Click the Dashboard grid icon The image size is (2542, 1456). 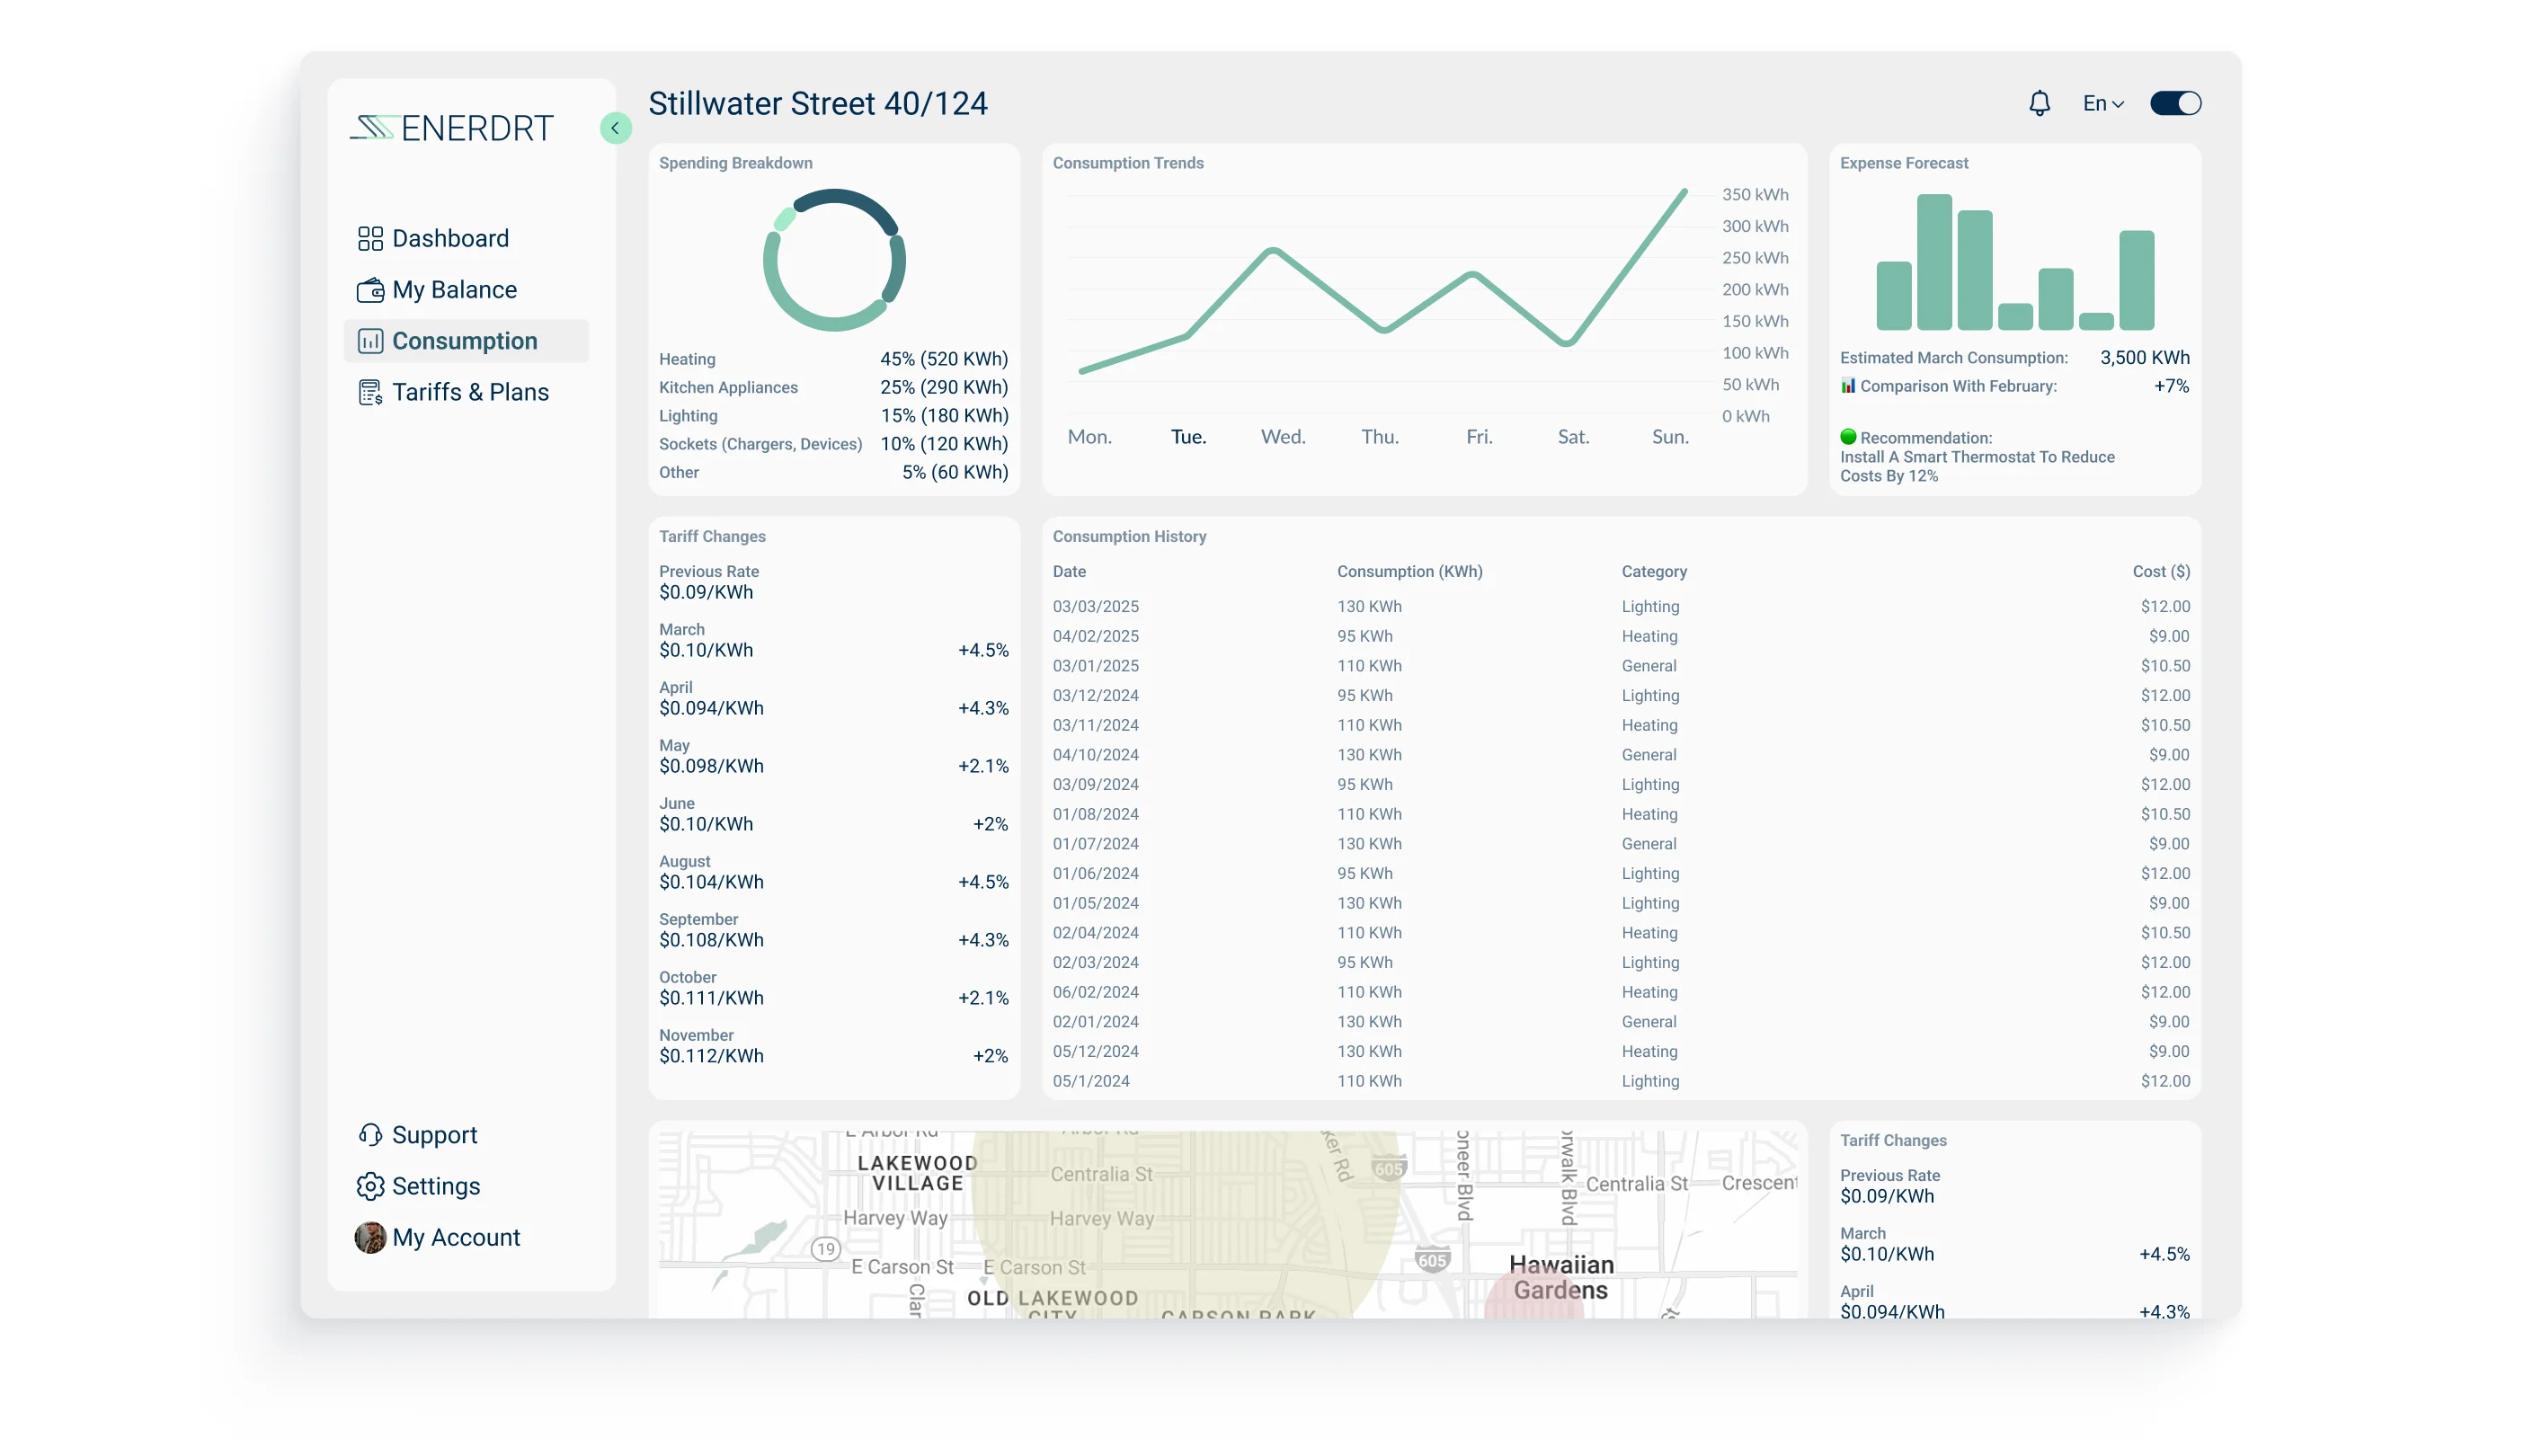pos(370,238)
